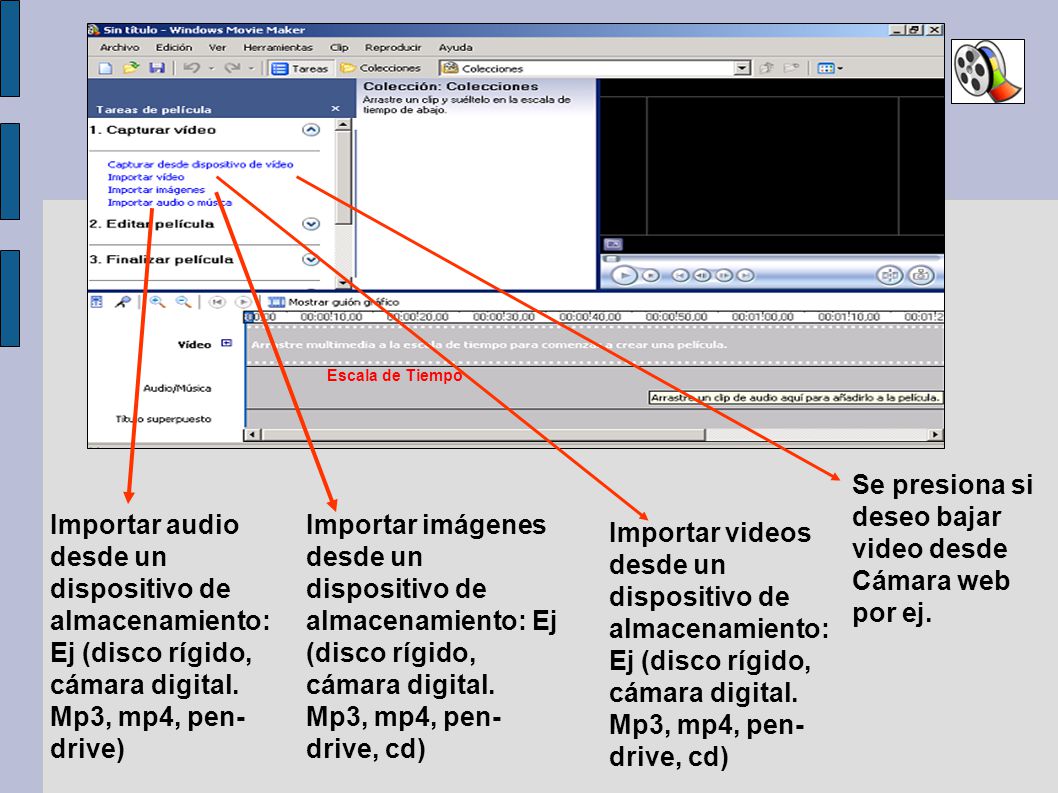The height and width of the screenshot is (793, 1058).
Task: Click the task pane scroll down arrow
Action: 343,282
